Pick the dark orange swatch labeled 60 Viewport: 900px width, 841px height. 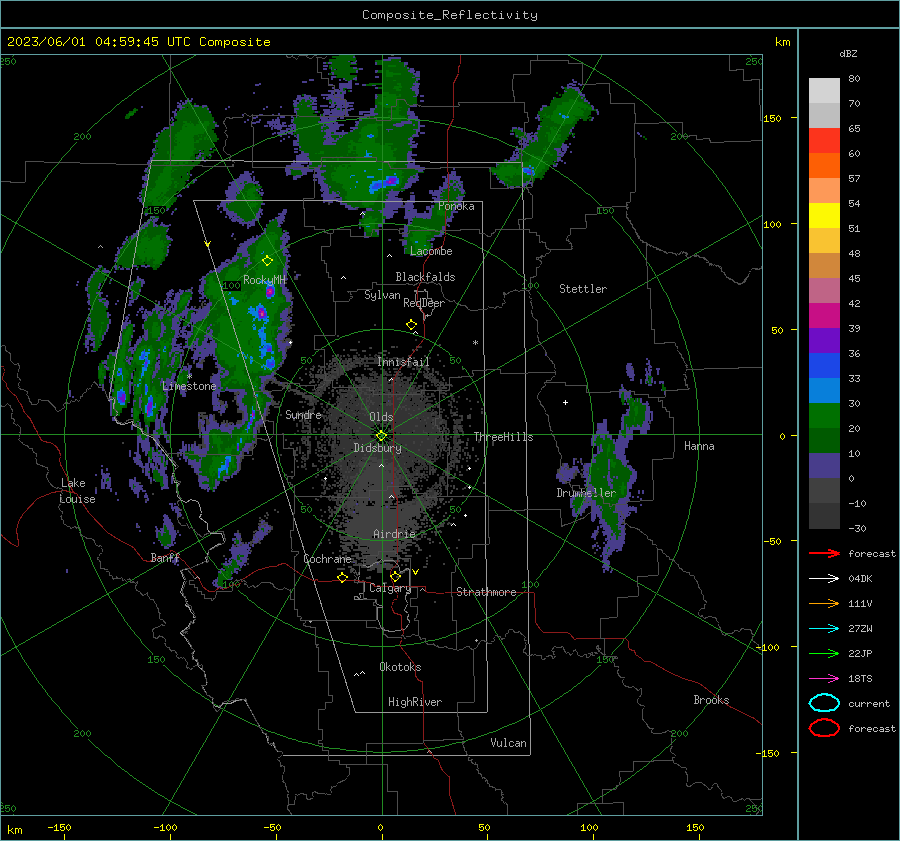pyautogui.click(x=824, y=165)
